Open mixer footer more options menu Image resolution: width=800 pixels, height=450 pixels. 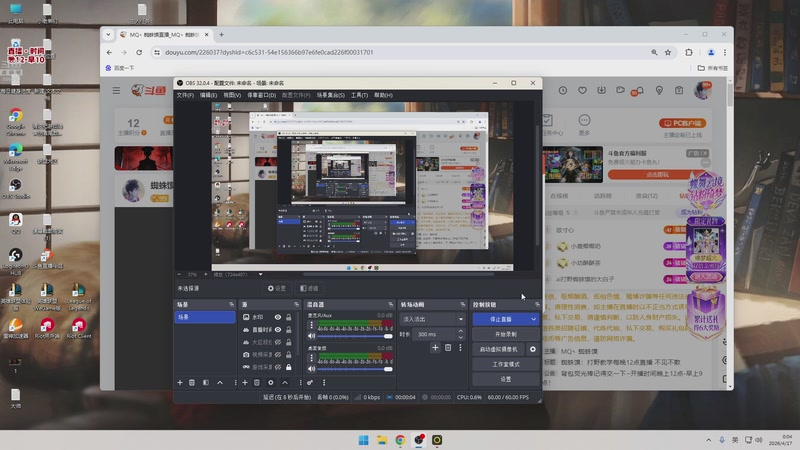[x=324, y=383]
